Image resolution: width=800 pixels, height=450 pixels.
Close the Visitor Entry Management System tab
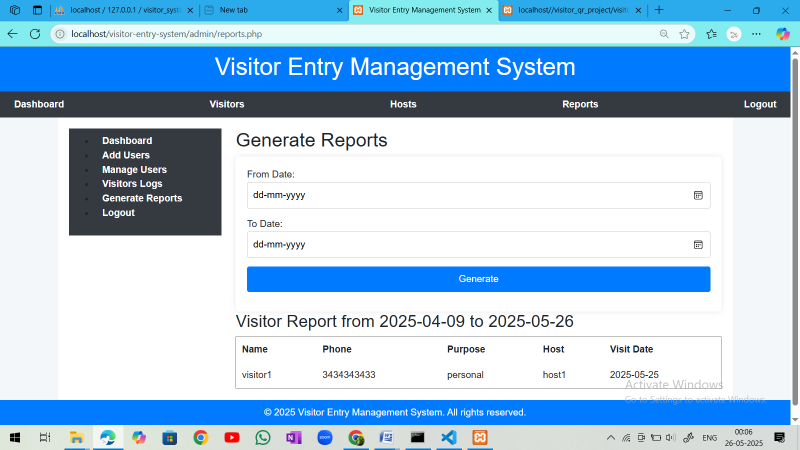[x=489, y=10]
